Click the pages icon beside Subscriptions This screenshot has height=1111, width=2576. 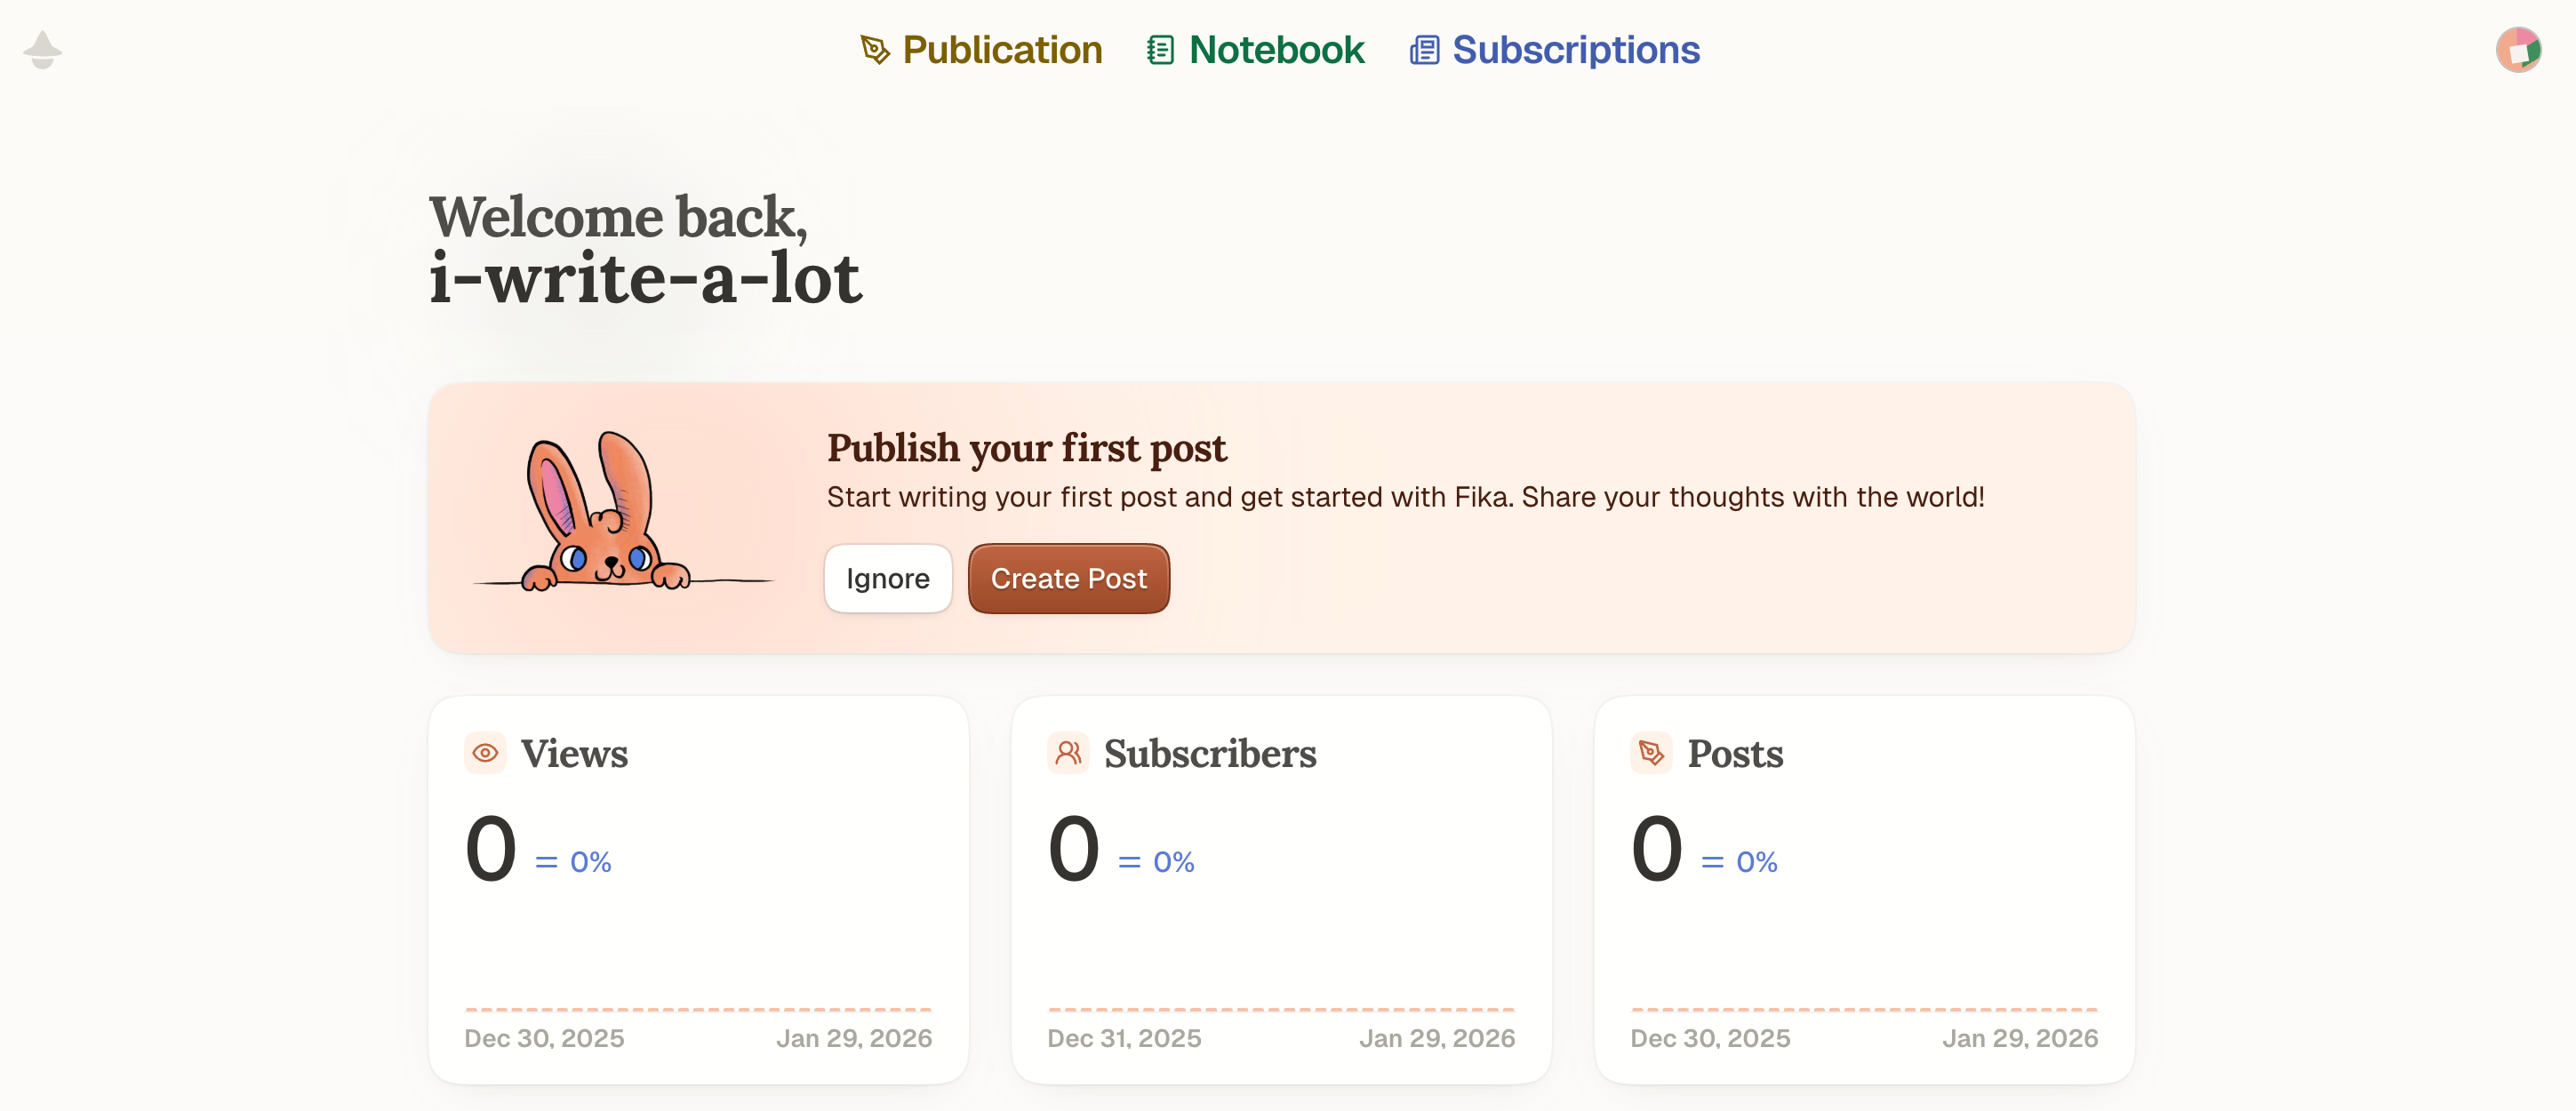click(1424, 50)
